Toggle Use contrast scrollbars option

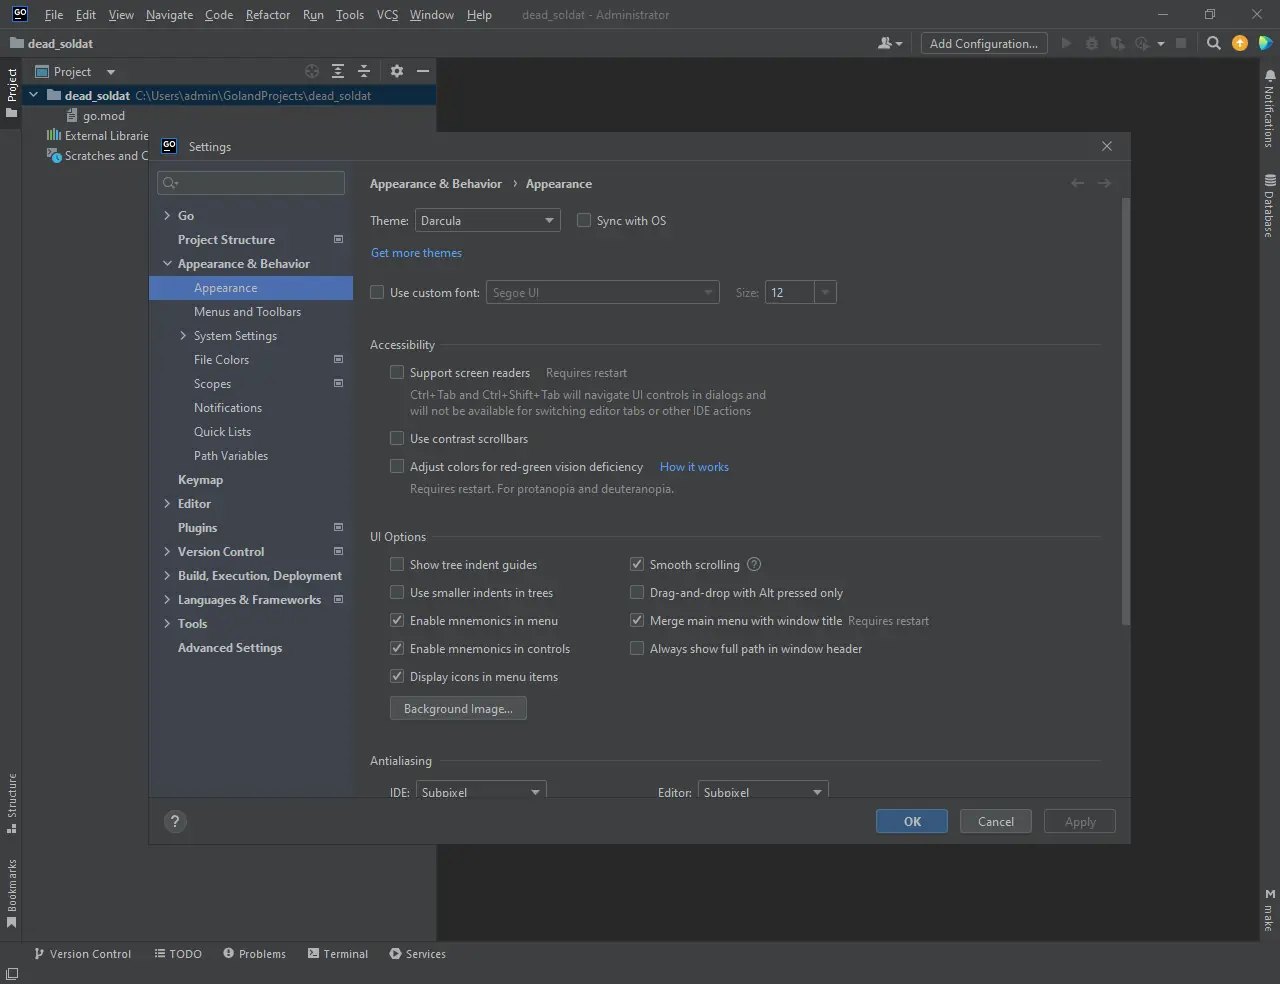coord(397,439)
